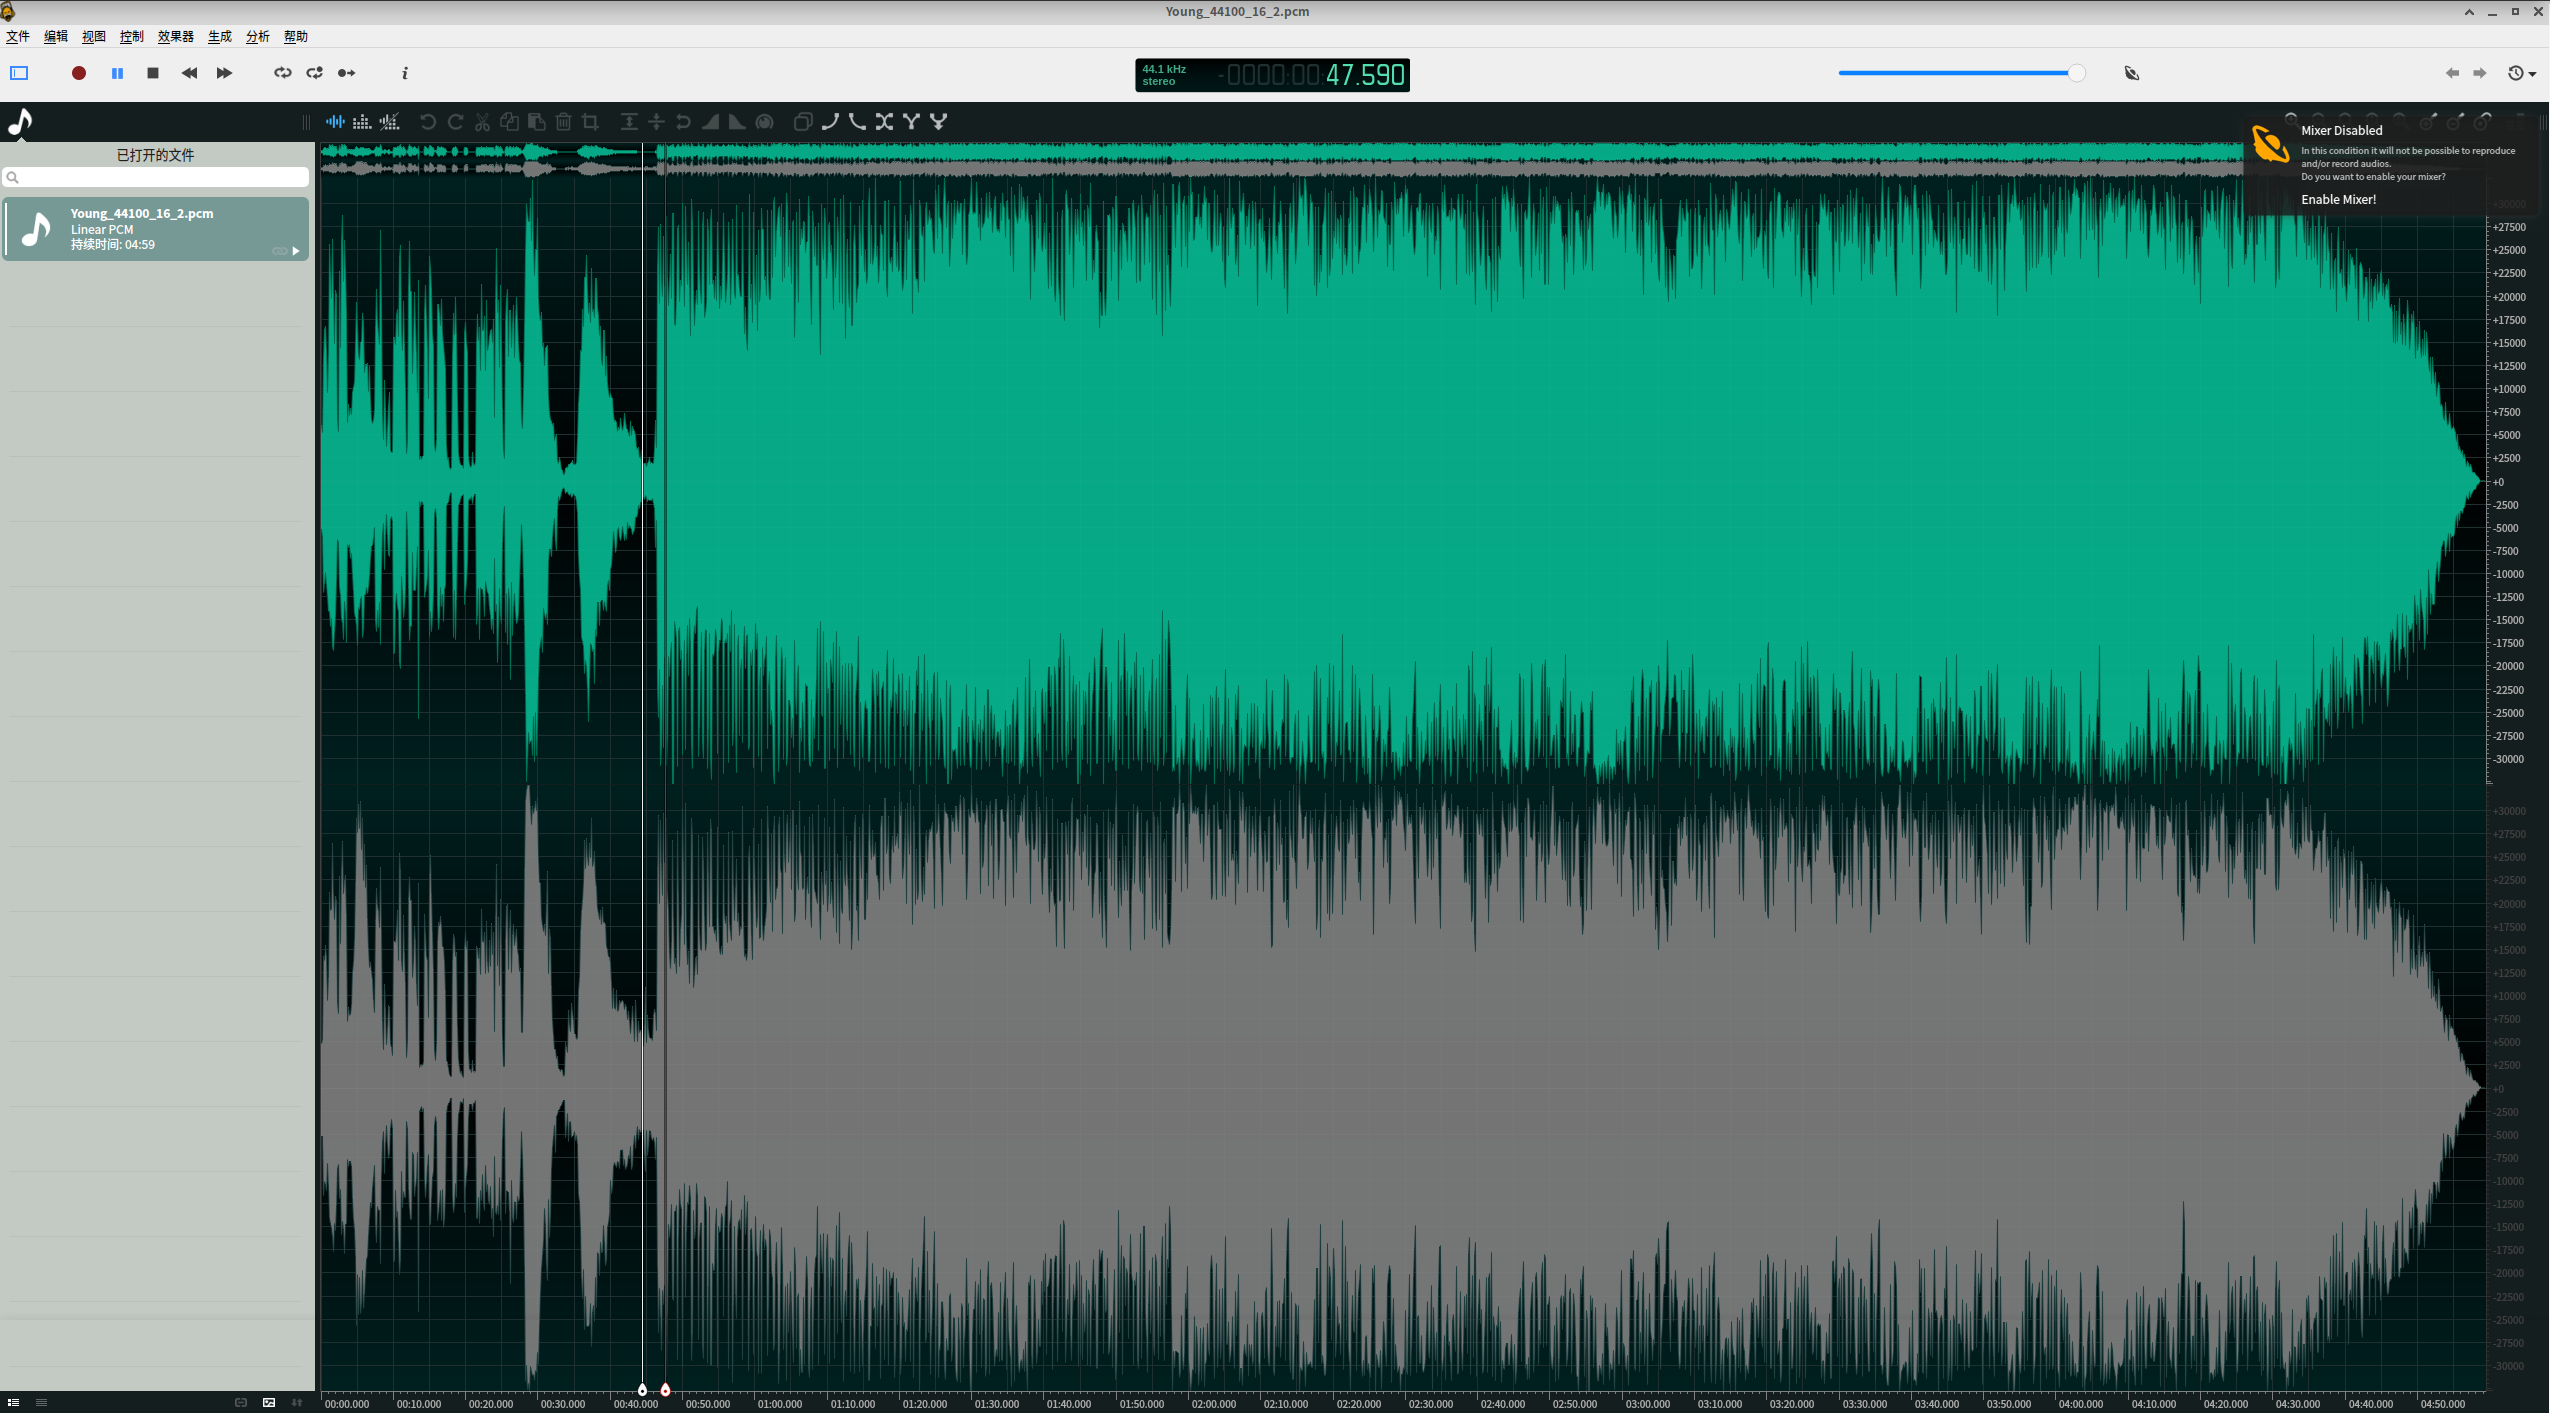Click the fast-forward double-arrow icon
The width and height of the screenshot is (2550, 1413).
click(224, 73)
